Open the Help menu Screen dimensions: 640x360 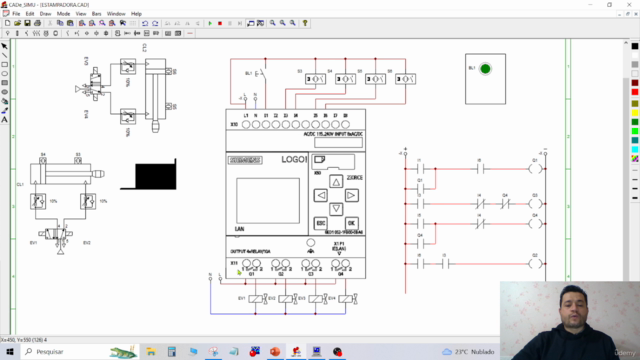(x=136, y=13)
